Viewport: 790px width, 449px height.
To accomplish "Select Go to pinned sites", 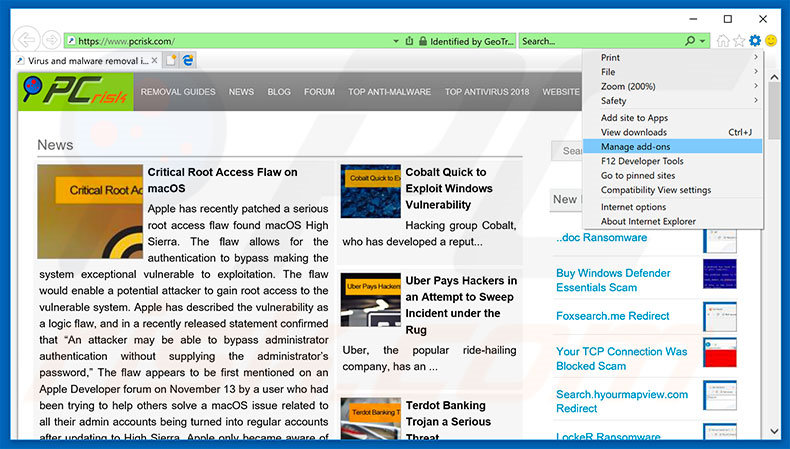I will 673,175.
